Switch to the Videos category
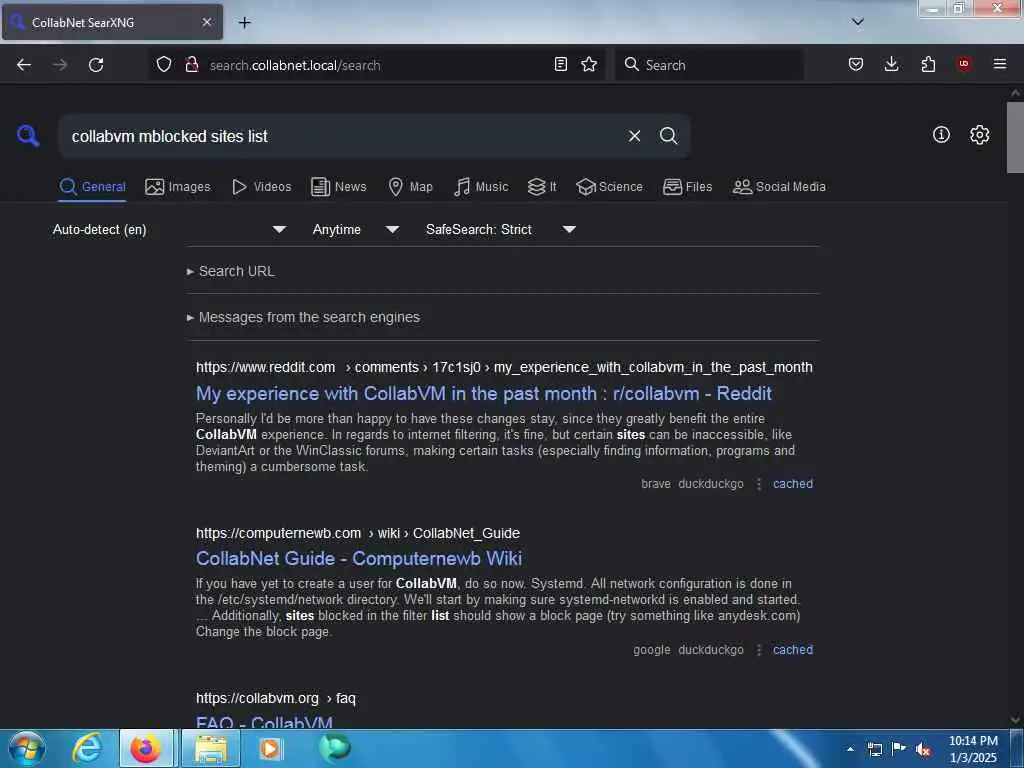Image resolution: width=1024 pixels, height=768 pixels. [261, 187]
